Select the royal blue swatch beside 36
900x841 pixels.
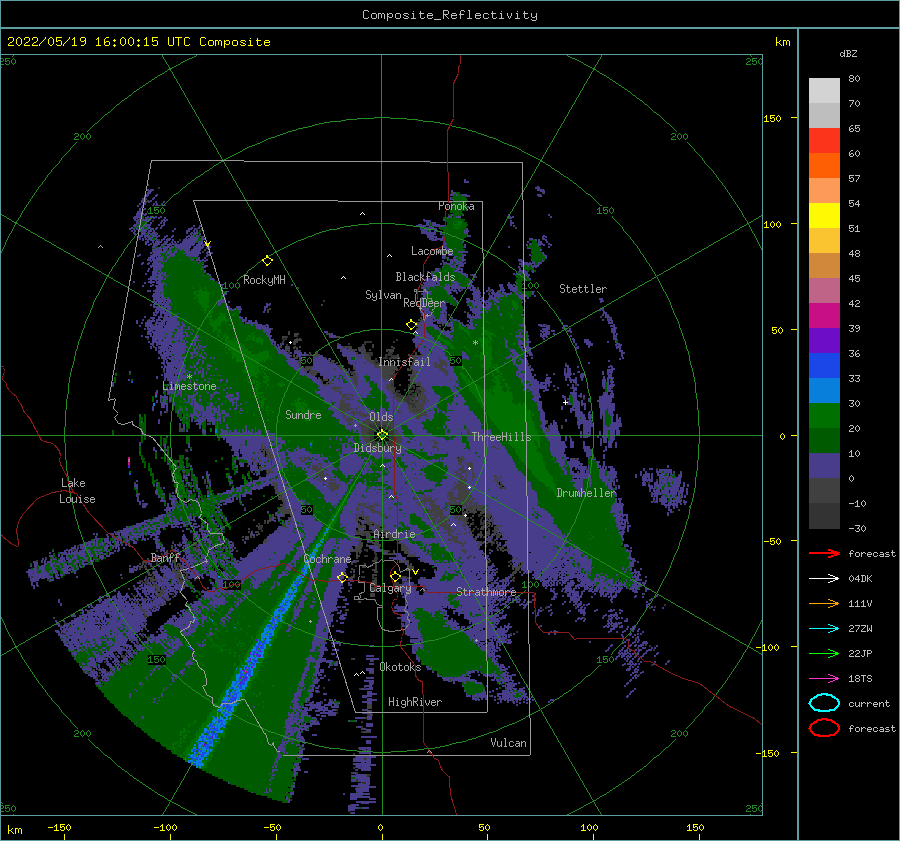click(x=824, y=365)
